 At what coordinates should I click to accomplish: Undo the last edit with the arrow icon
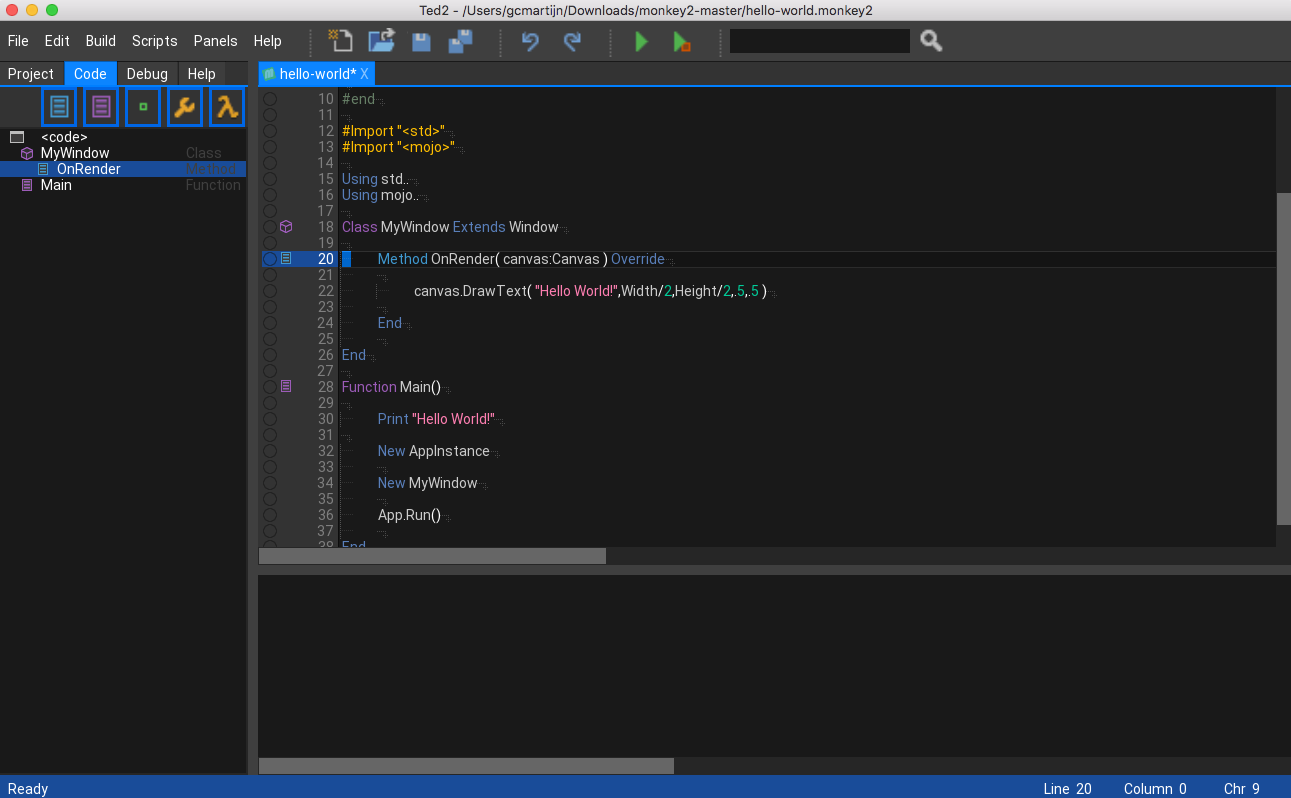pyautogui.click(x=530, y=41)
